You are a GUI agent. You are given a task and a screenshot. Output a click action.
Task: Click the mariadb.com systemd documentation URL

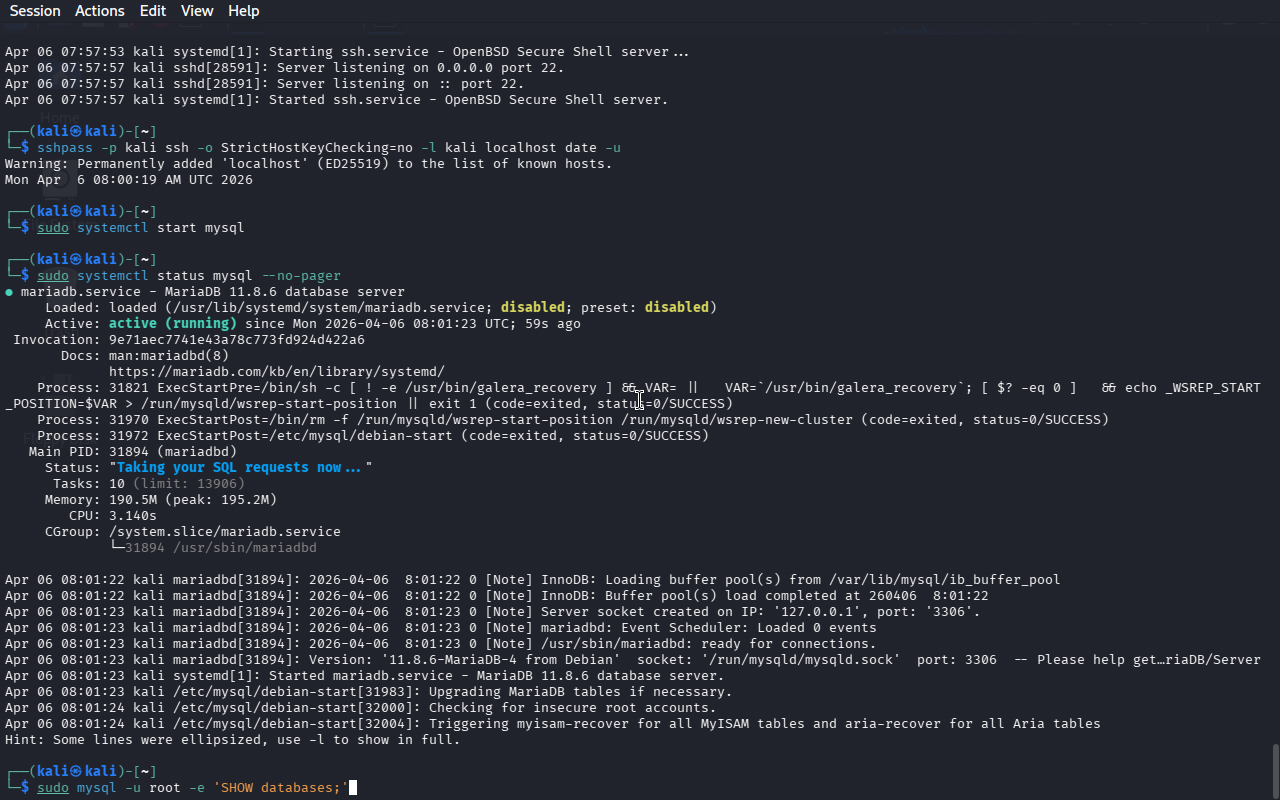[x=276, y=371]
